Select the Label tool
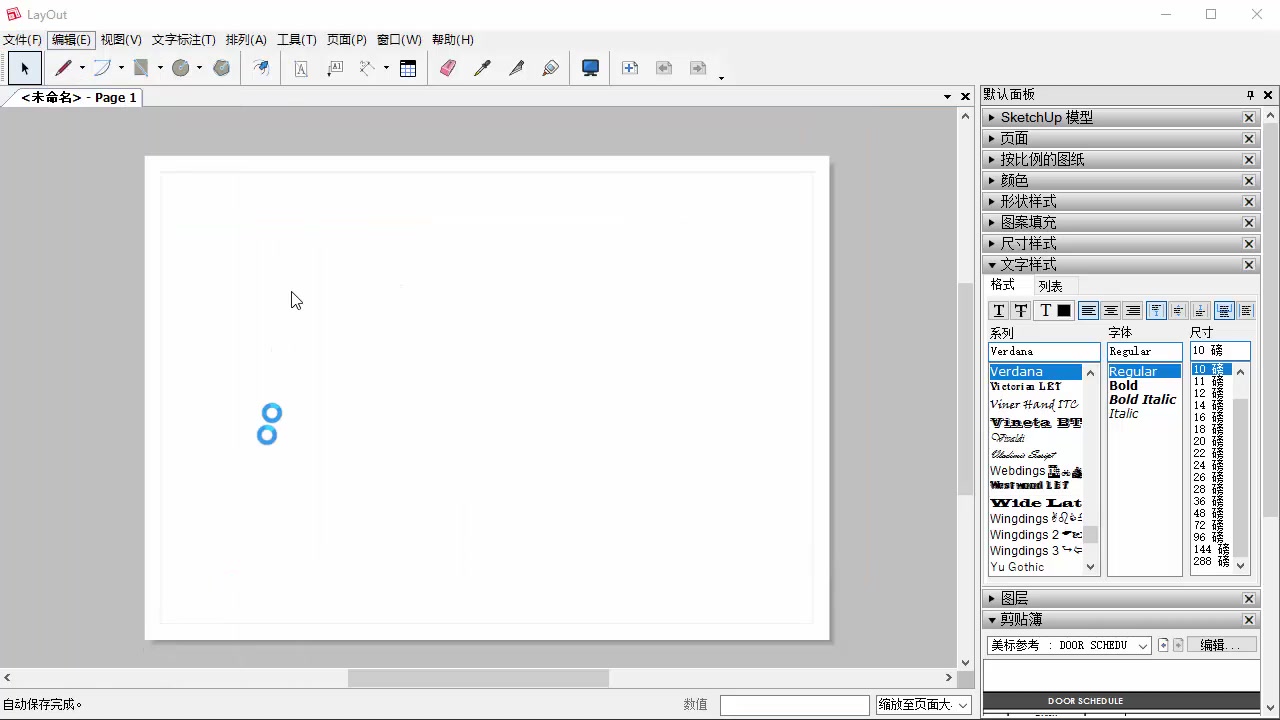 (x=335, y=68)
